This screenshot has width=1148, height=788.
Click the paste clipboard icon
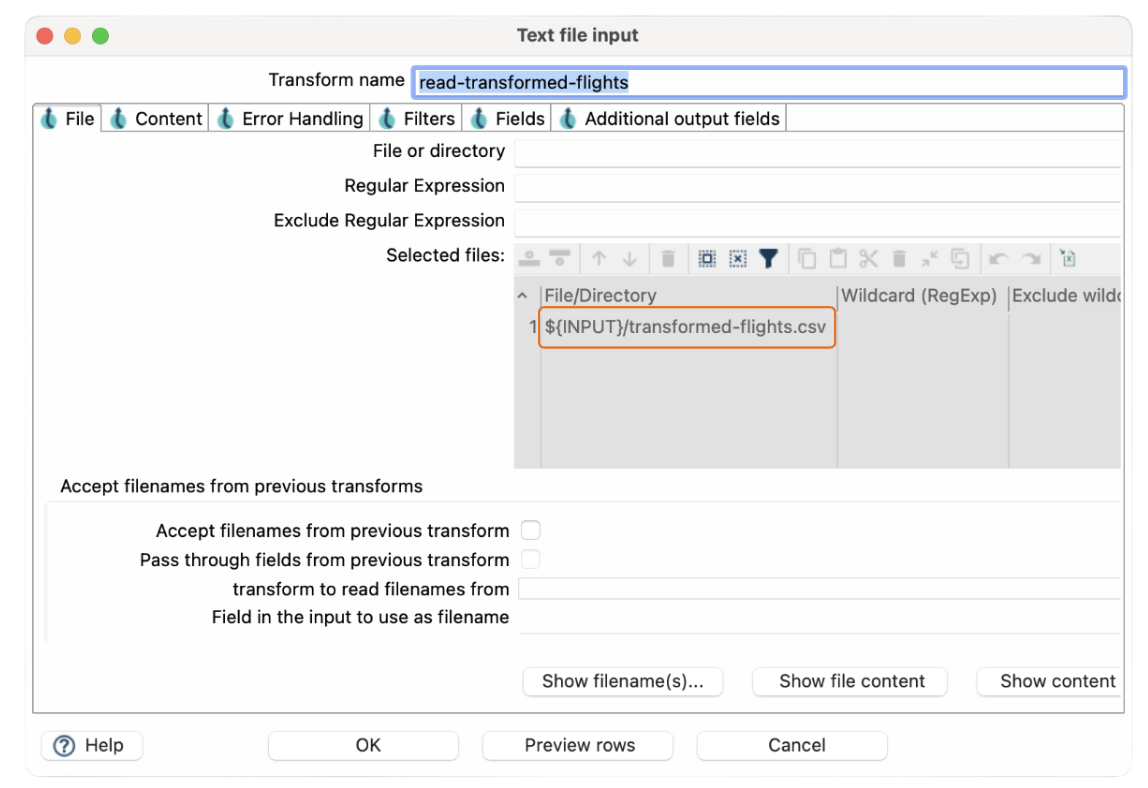pos(838,259)
